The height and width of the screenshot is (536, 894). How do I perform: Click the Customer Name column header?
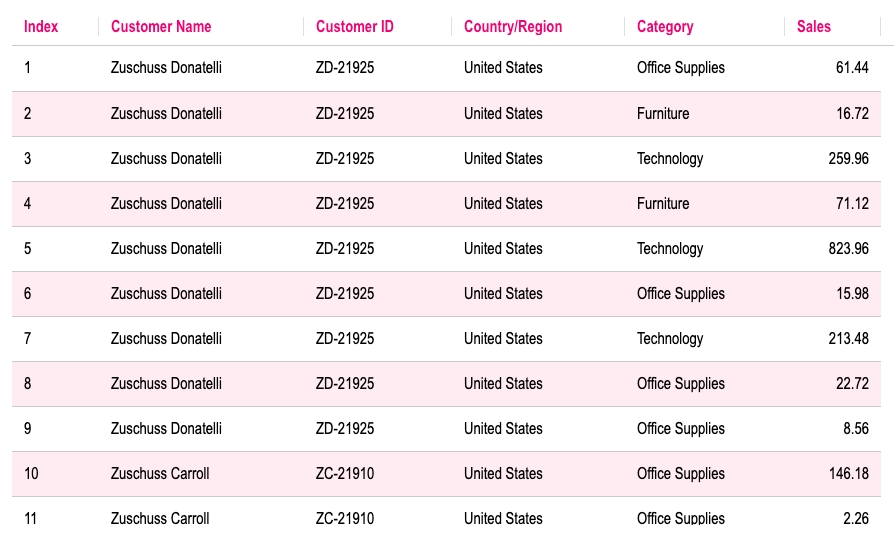tap(161, 27)
